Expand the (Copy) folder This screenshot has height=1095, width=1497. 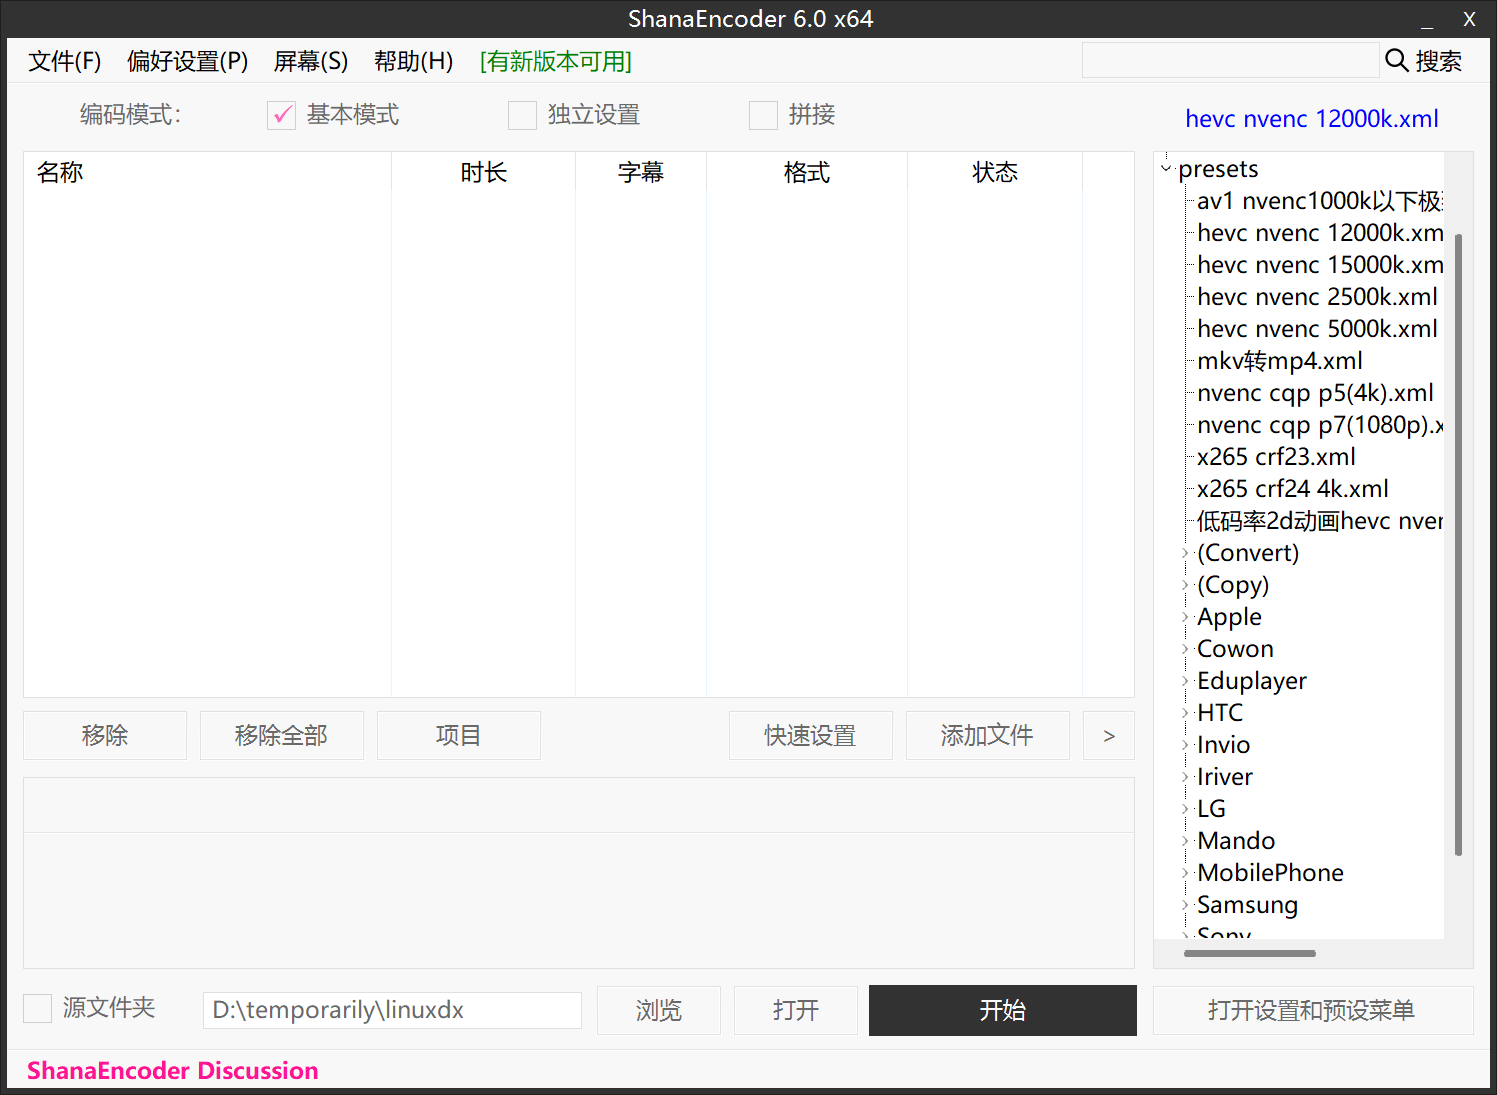[1185, 585]
